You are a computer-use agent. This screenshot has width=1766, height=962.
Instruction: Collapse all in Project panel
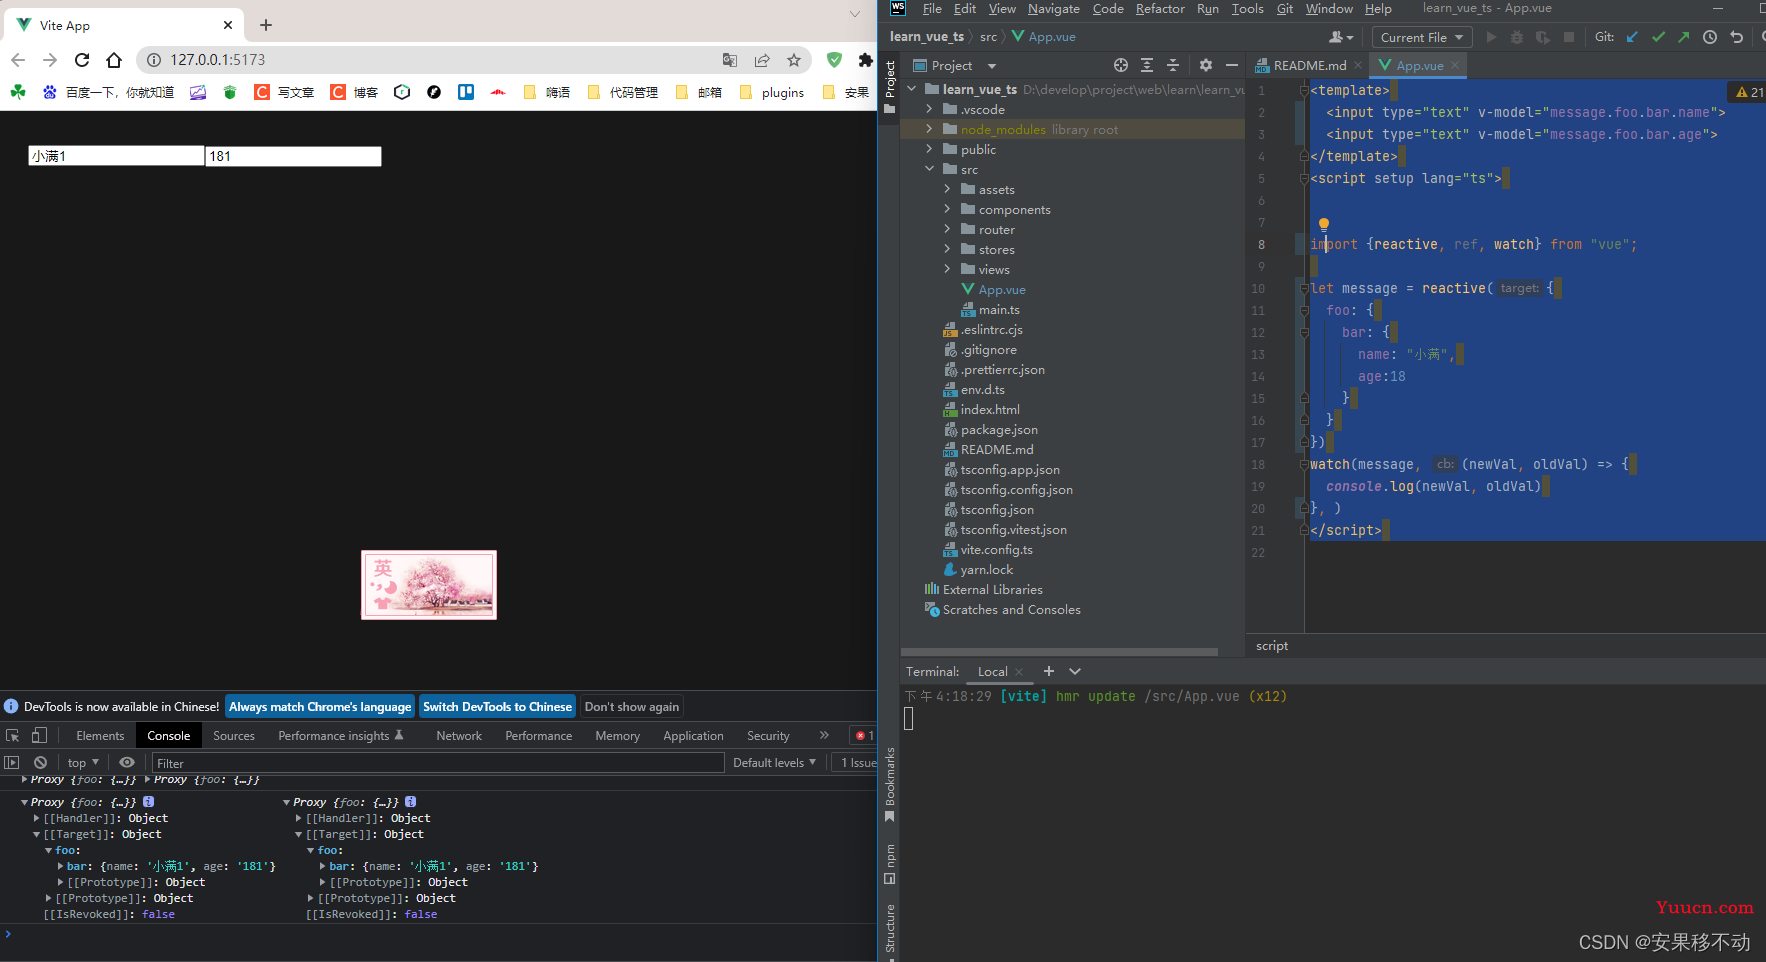(x=1173, y=65)
